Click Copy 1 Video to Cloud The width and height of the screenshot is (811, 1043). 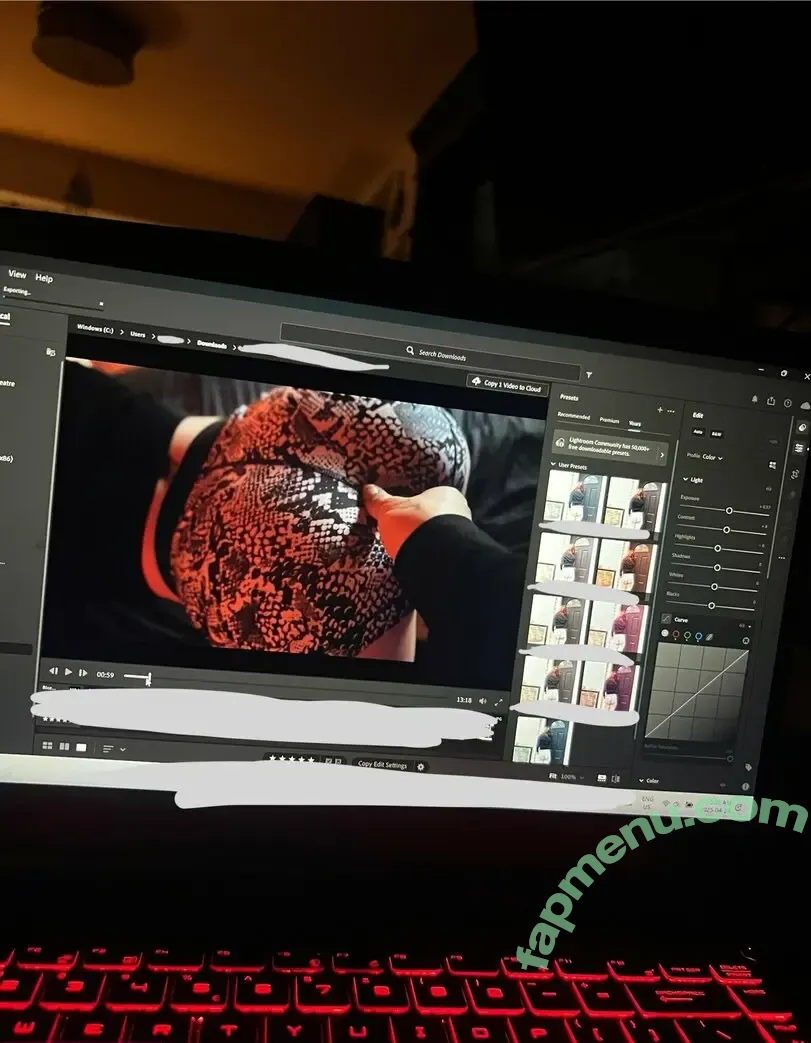coord(505,385)
